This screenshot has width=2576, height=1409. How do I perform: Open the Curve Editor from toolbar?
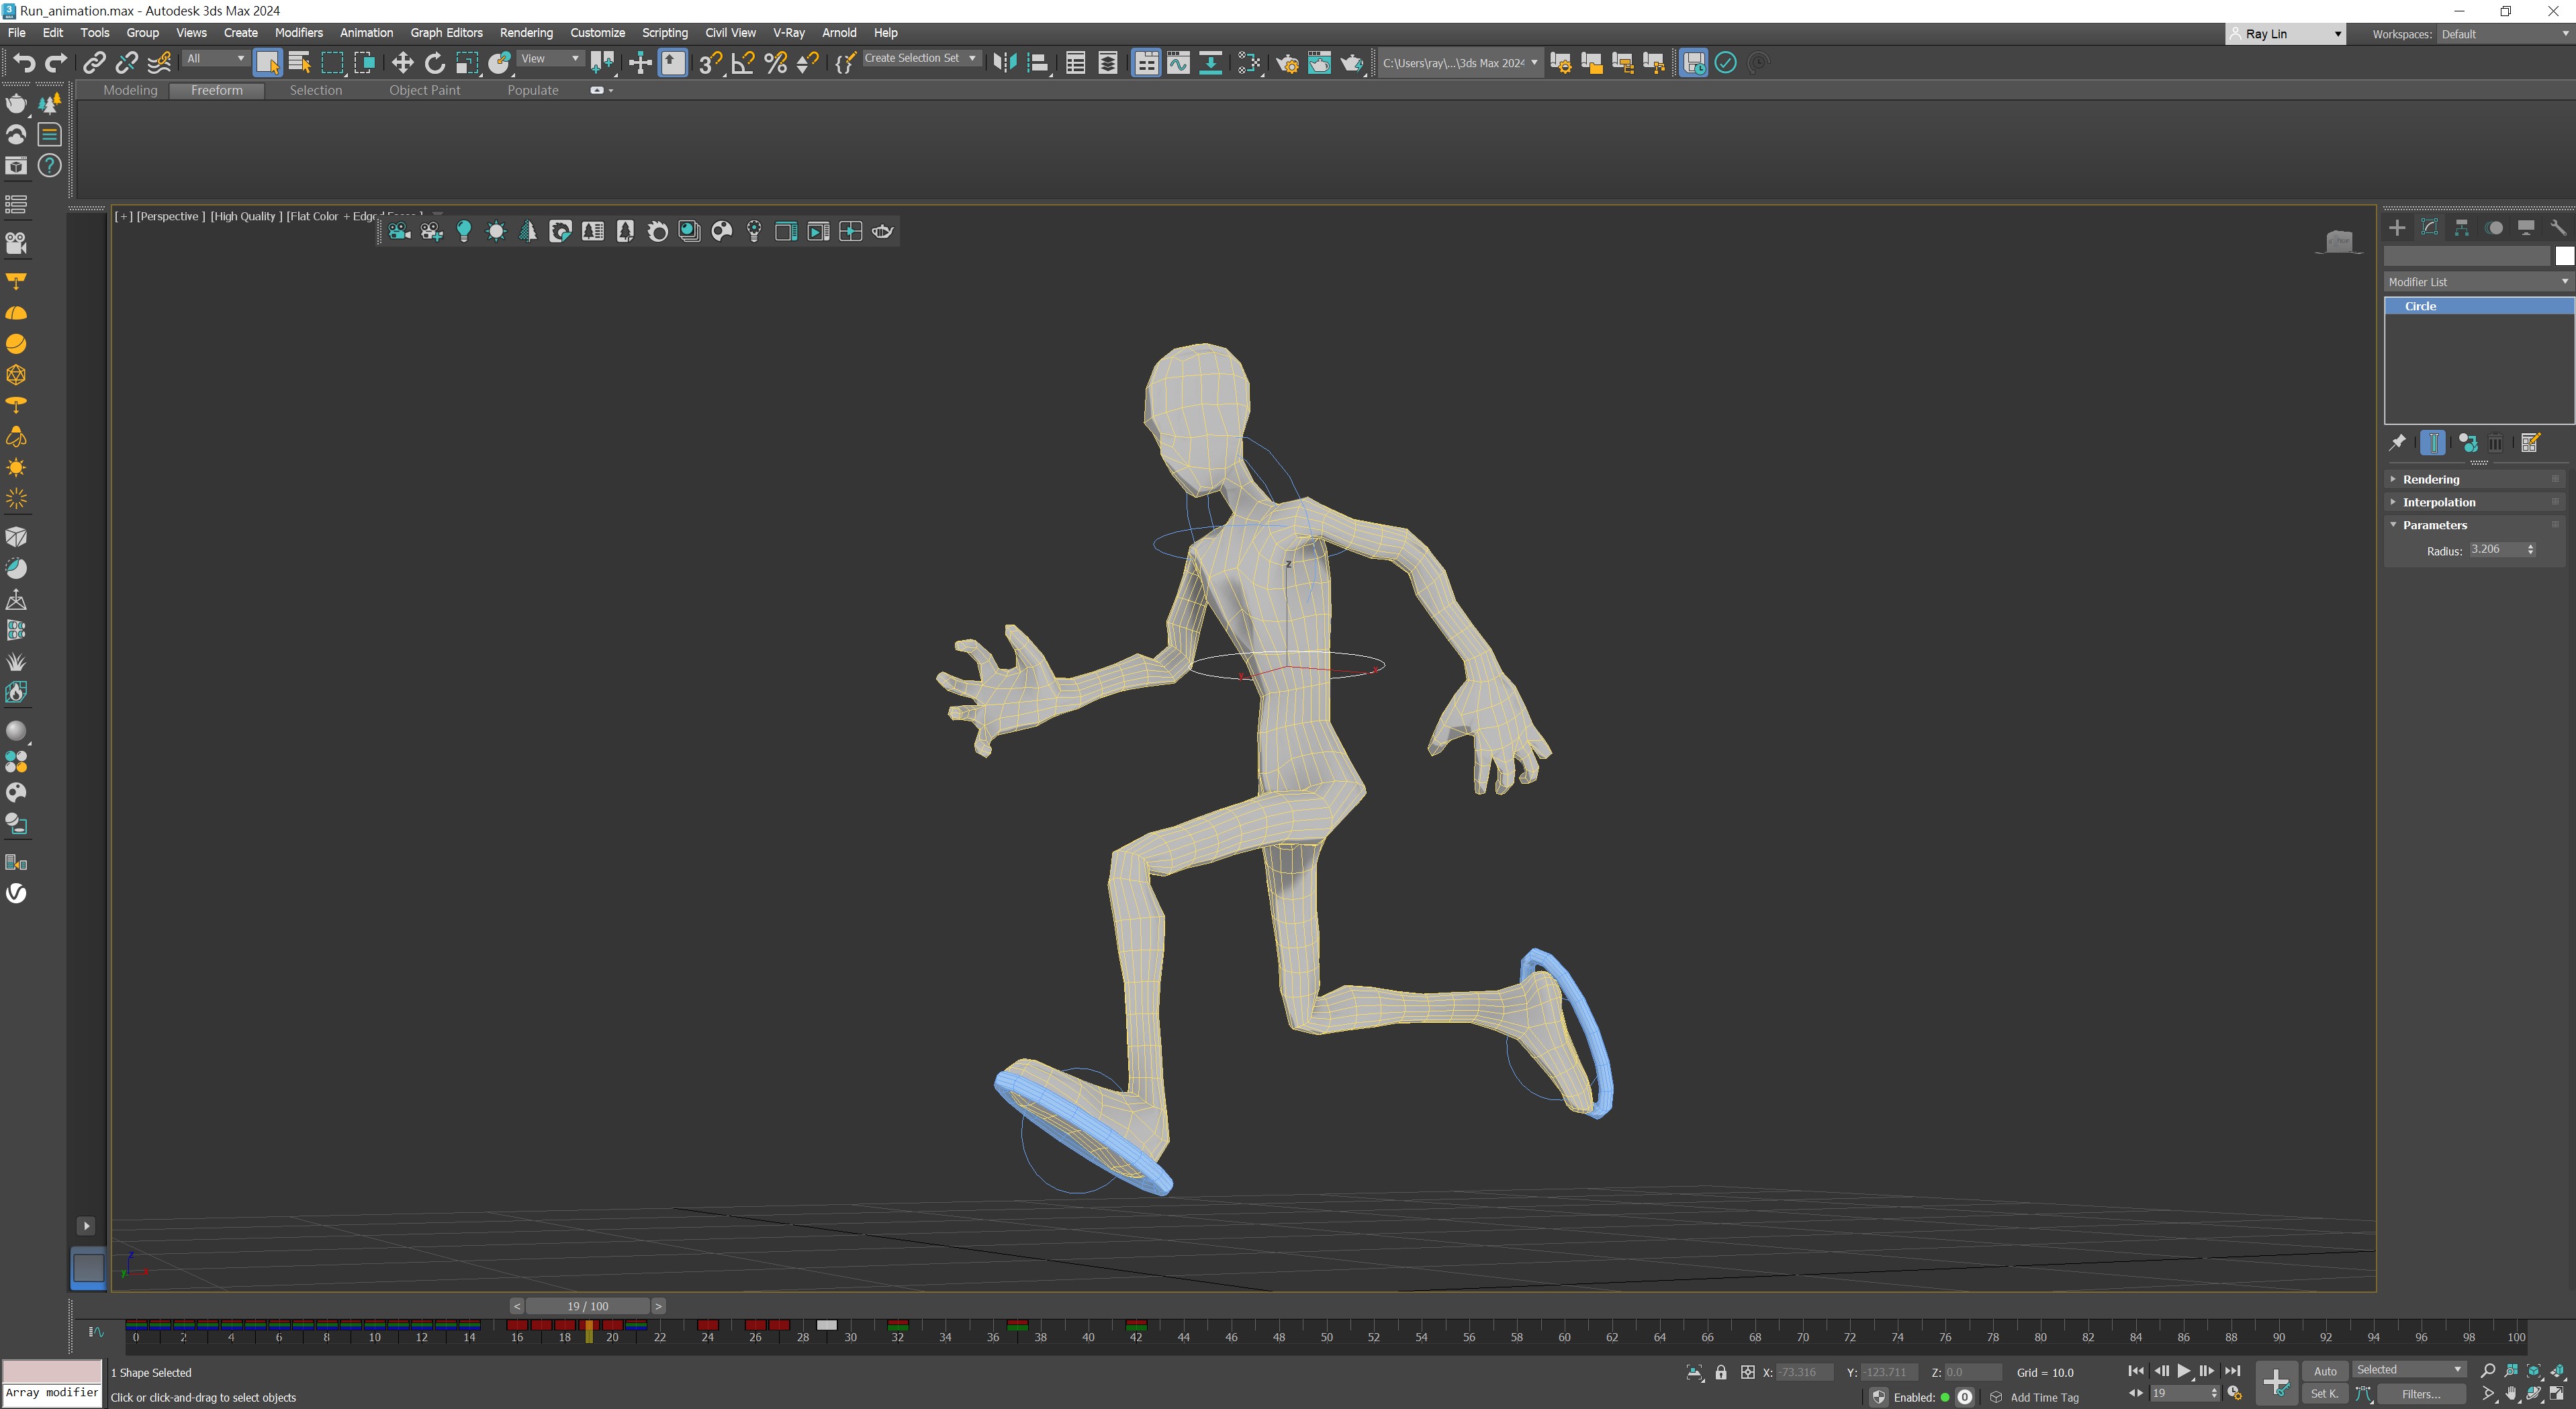click(1178, 63)
